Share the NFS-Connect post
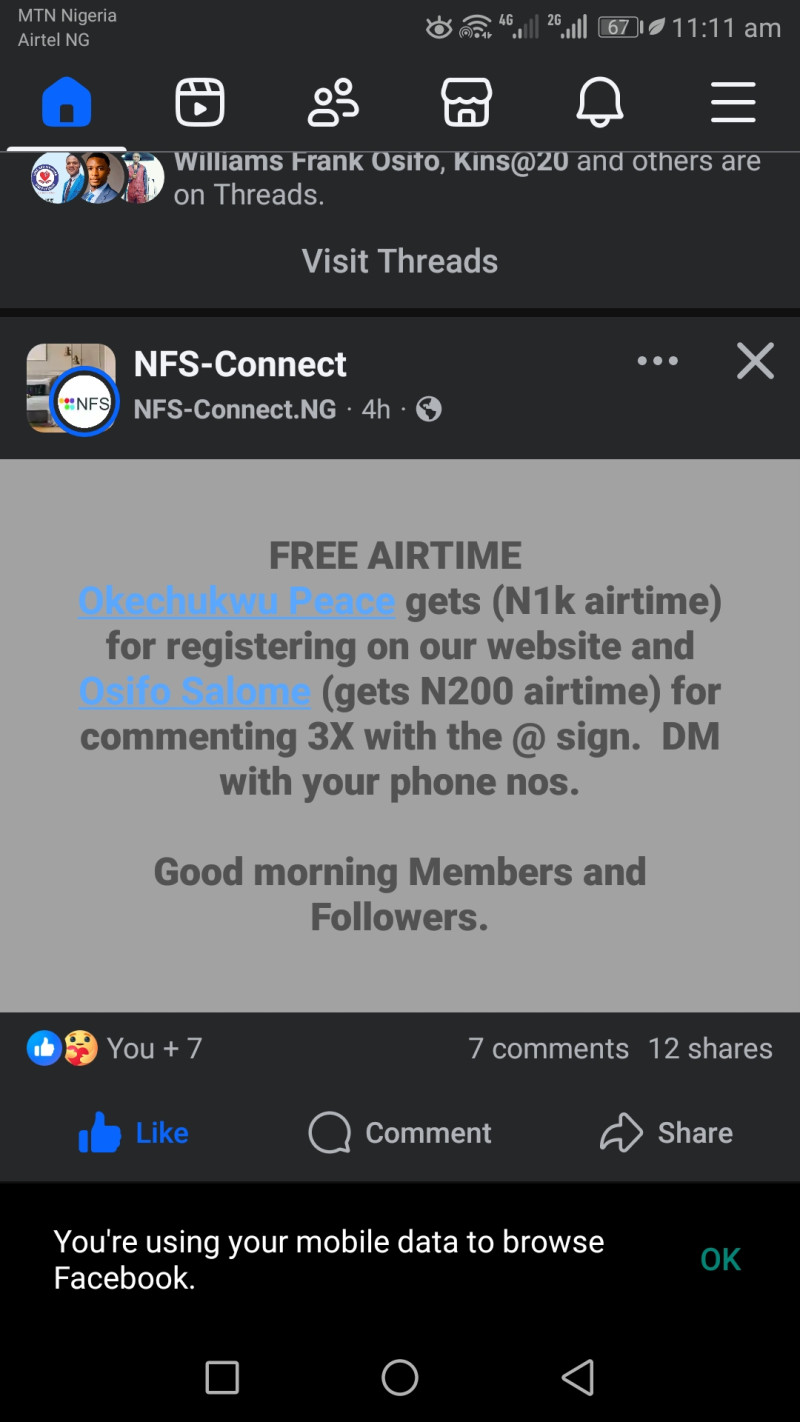This screenshot has height=1422, width=800. pyautogui.click(x=665, y=1133)
